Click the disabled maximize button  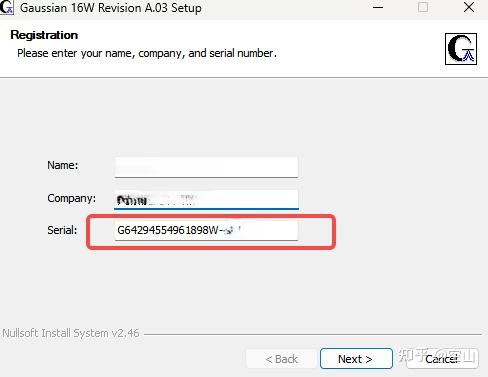(x=423, y=7)
